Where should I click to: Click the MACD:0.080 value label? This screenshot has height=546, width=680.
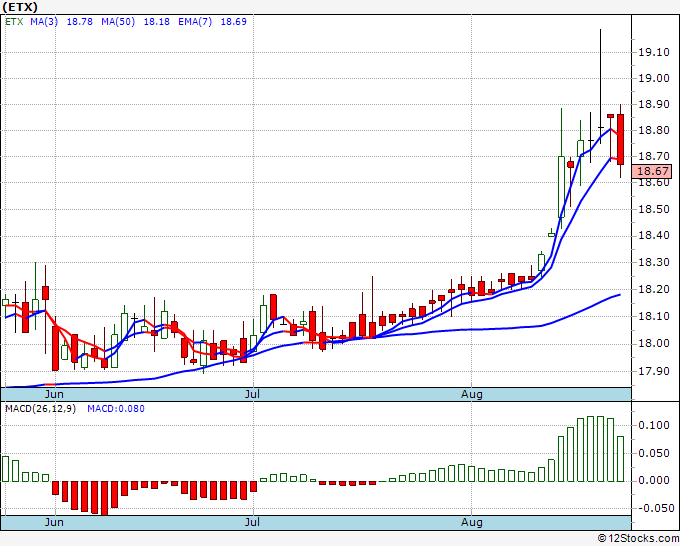116,409
